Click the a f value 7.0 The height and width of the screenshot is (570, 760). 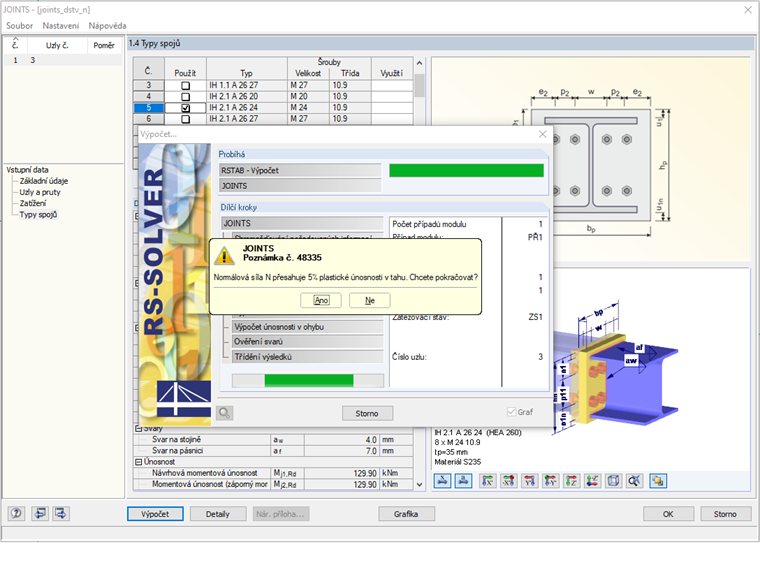(342, 451)
